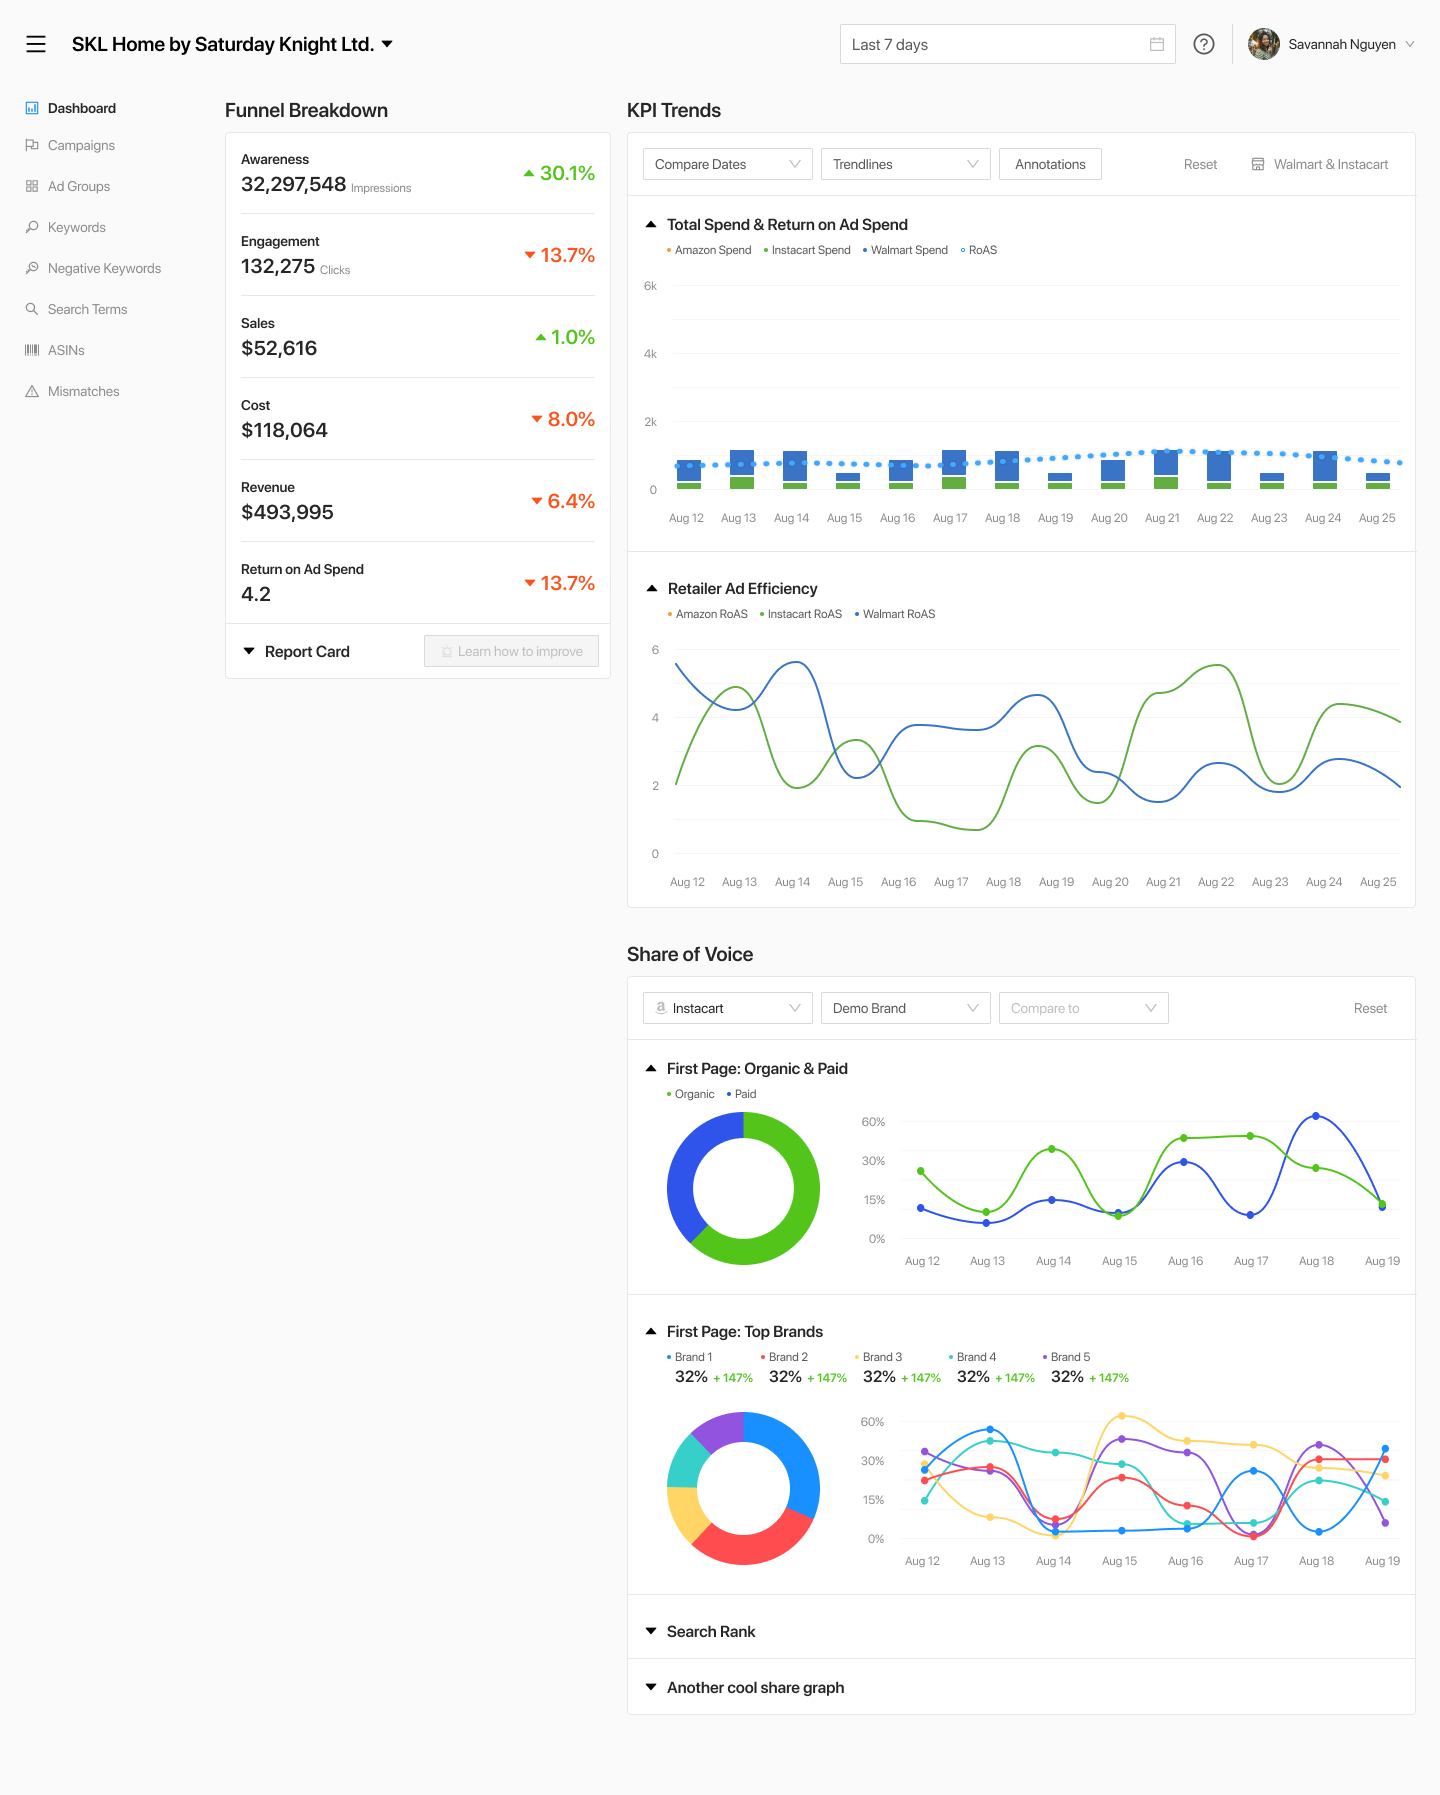Viewport: 1440px width, 1795px height.
Task: Click the Ad Groups grid icon
Action: pyautogui.click(x=32, y=186)
